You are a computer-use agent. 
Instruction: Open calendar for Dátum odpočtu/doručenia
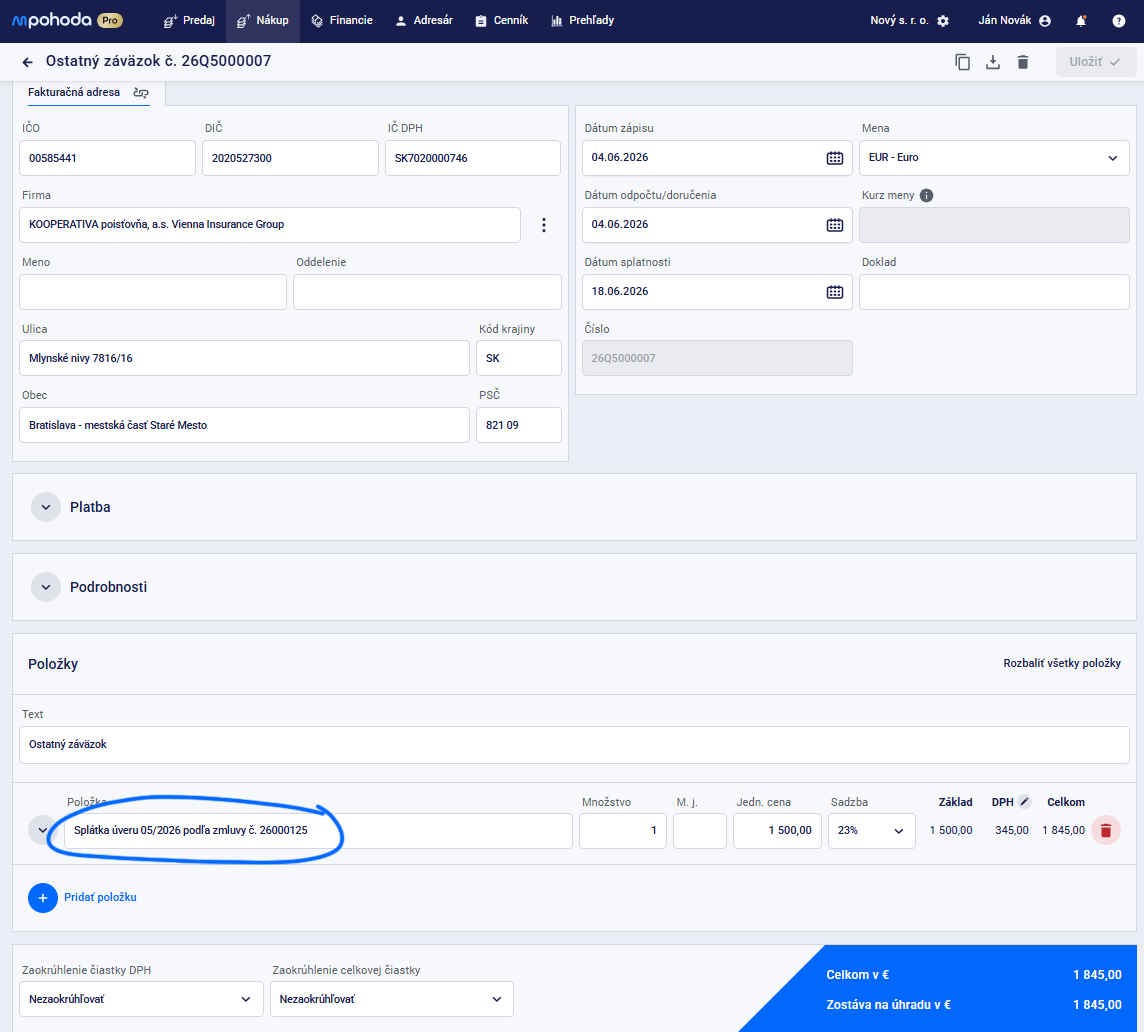835,226
